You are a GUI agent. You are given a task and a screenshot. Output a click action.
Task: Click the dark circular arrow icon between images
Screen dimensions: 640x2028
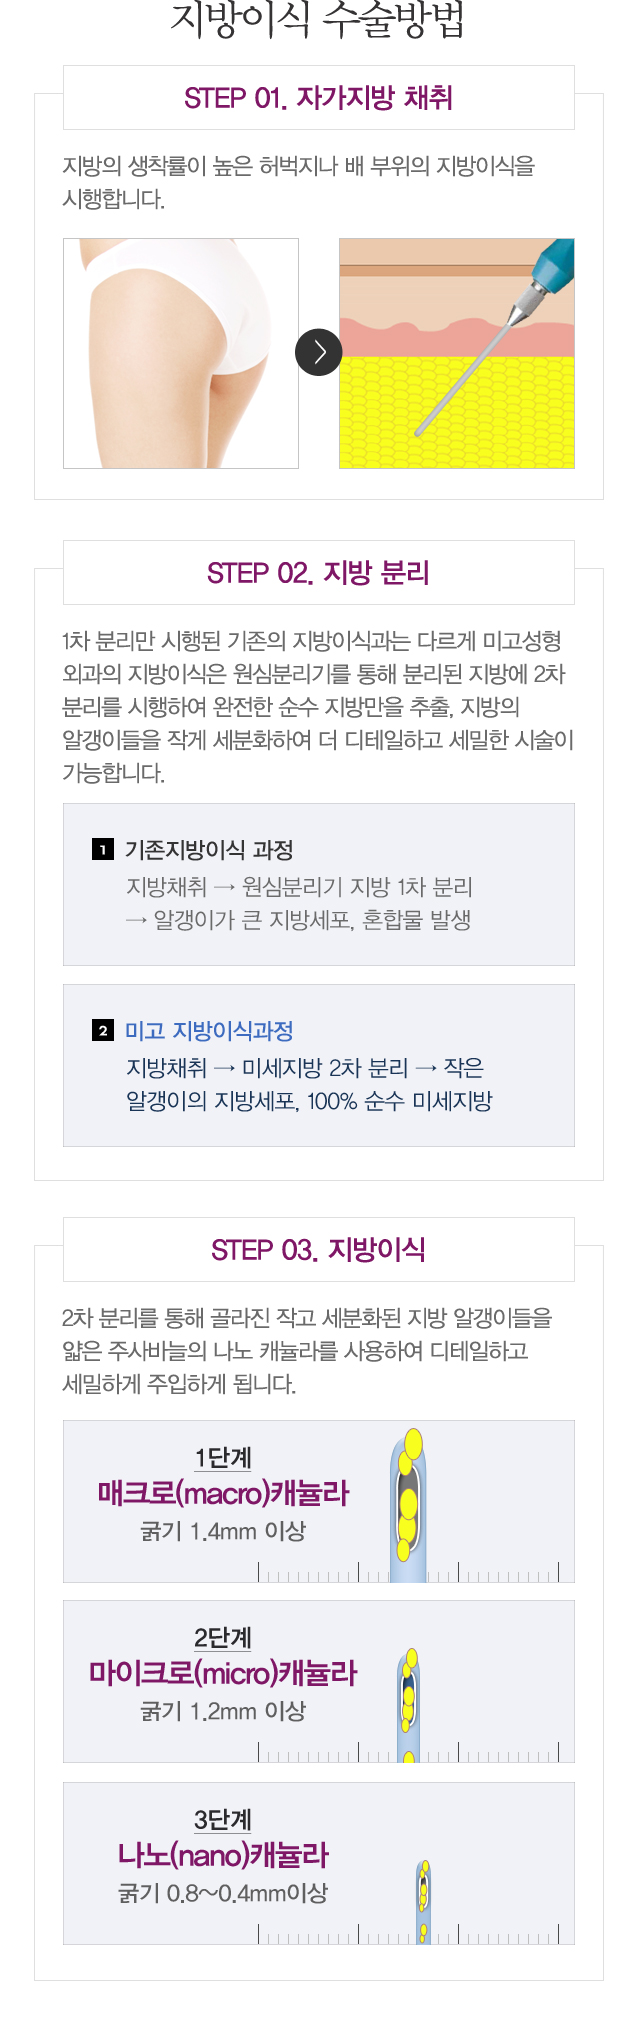tap(319, 352)
